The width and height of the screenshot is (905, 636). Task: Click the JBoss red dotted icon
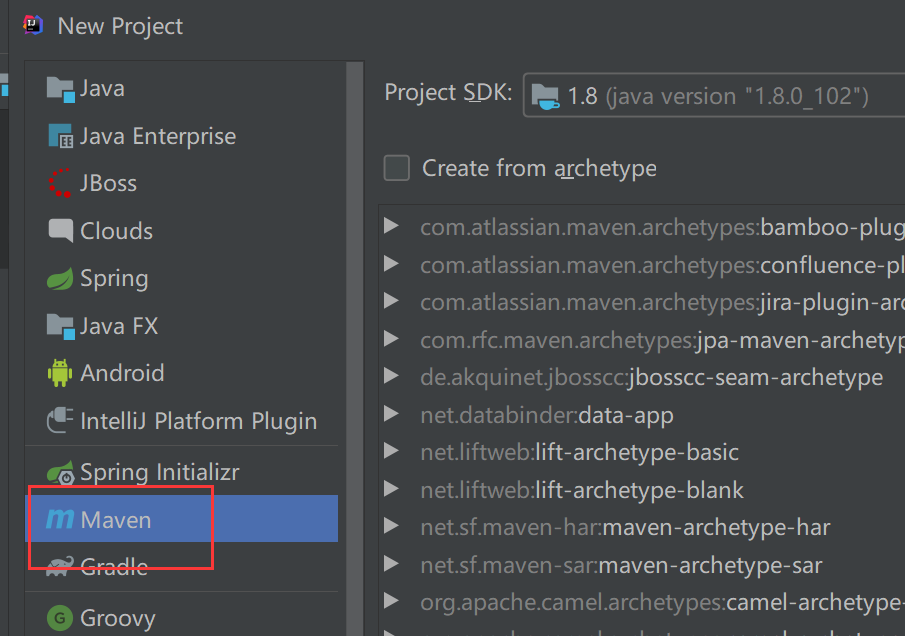[61, 184]
